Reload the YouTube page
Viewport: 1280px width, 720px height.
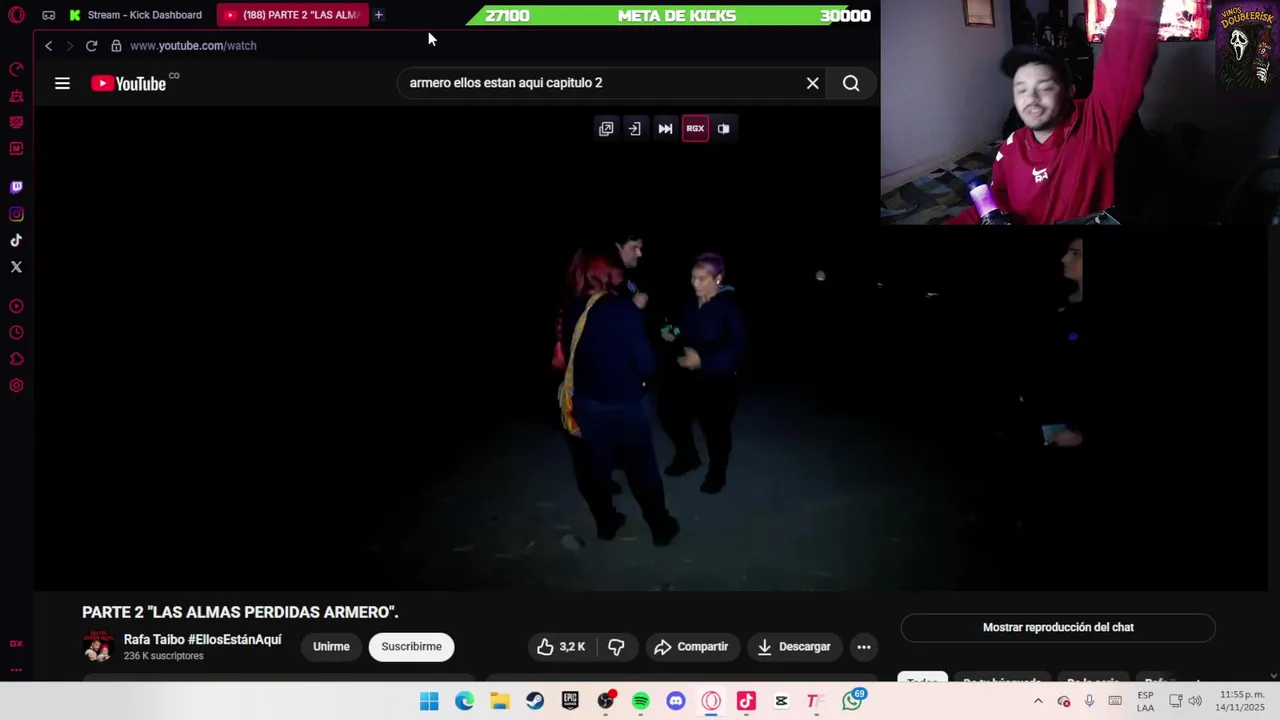91,46
